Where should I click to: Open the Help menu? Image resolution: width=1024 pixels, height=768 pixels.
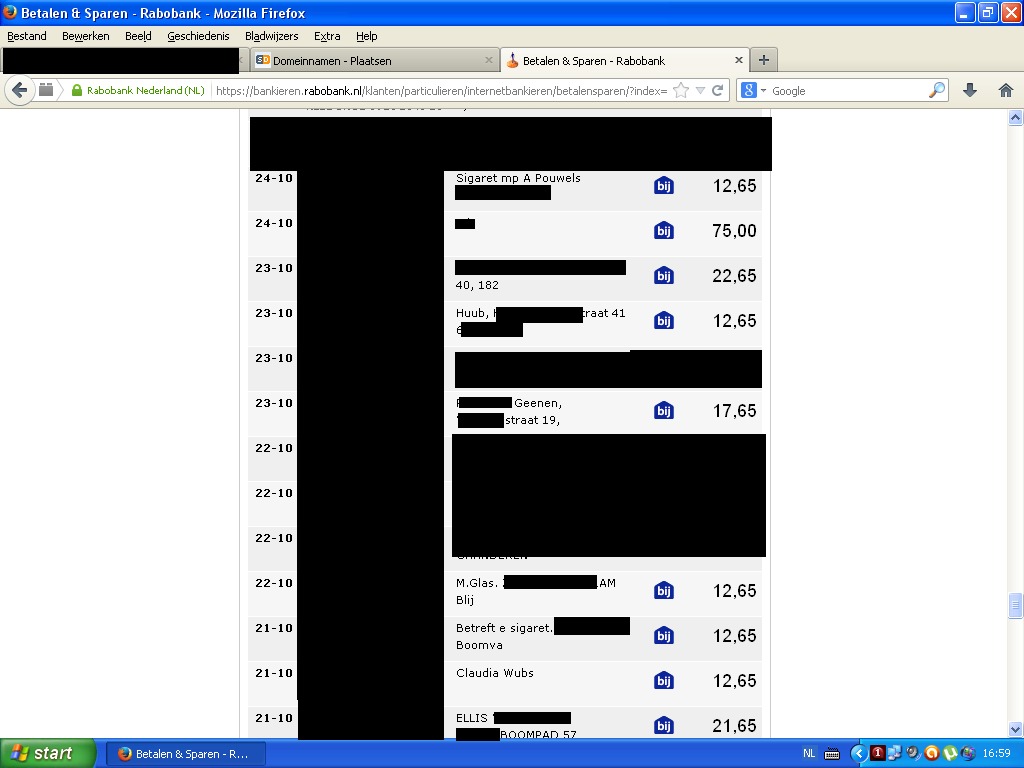(367, 36)
